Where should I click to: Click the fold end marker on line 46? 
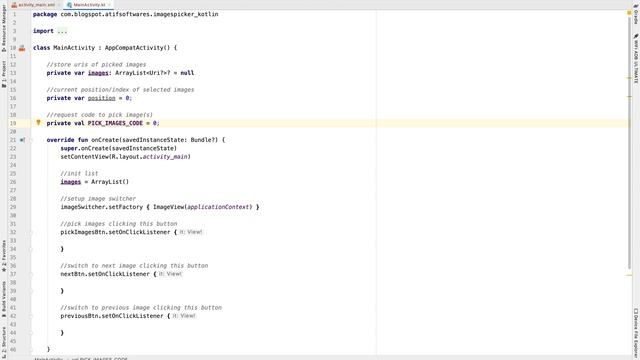click(x=31, y=349)
